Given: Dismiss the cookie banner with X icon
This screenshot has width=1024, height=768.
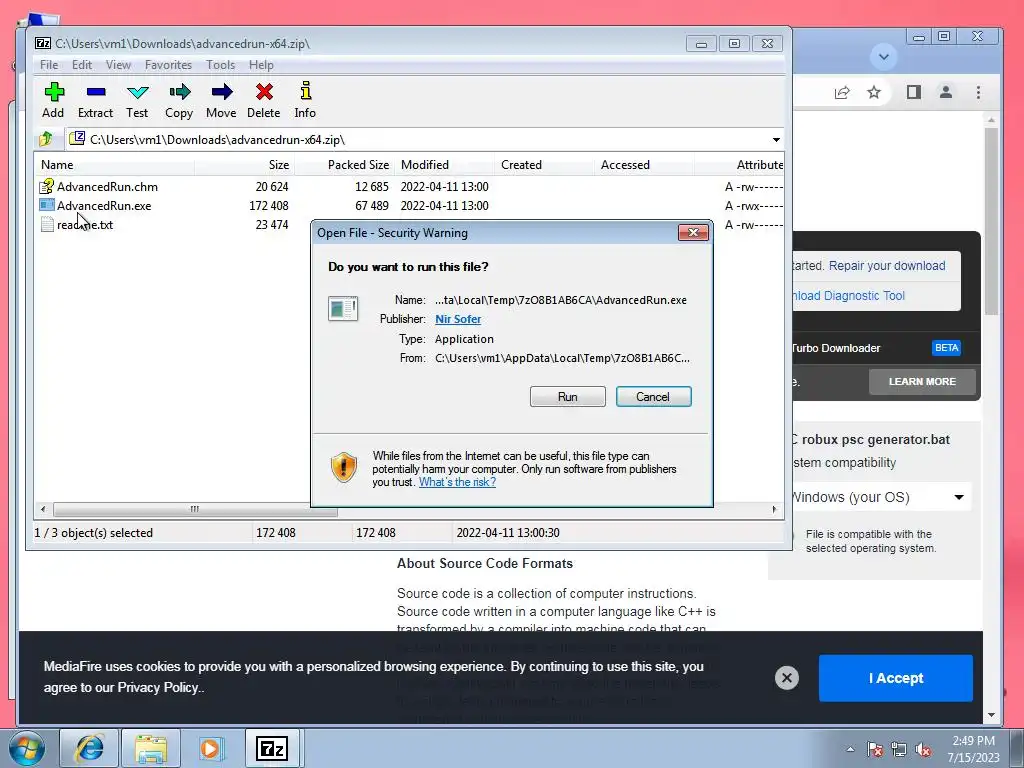Looking at the screenshot, I should pos(787,678).
